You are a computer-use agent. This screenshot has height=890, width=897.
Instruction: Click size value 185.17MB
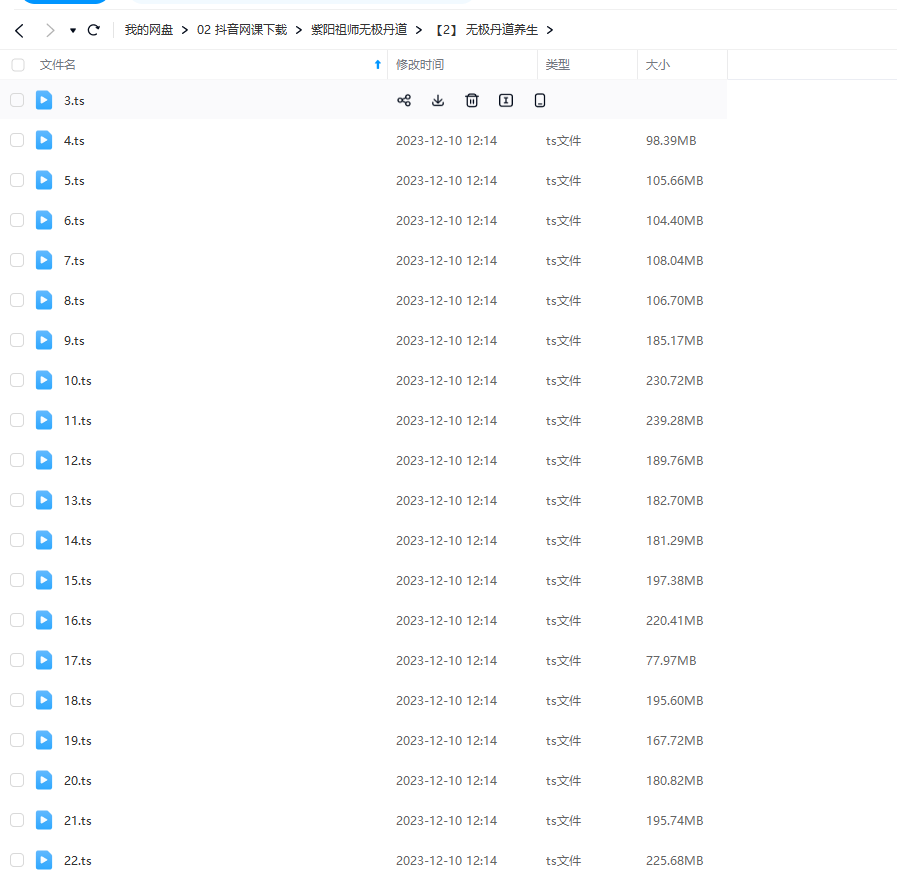click(x=674, y=341)
